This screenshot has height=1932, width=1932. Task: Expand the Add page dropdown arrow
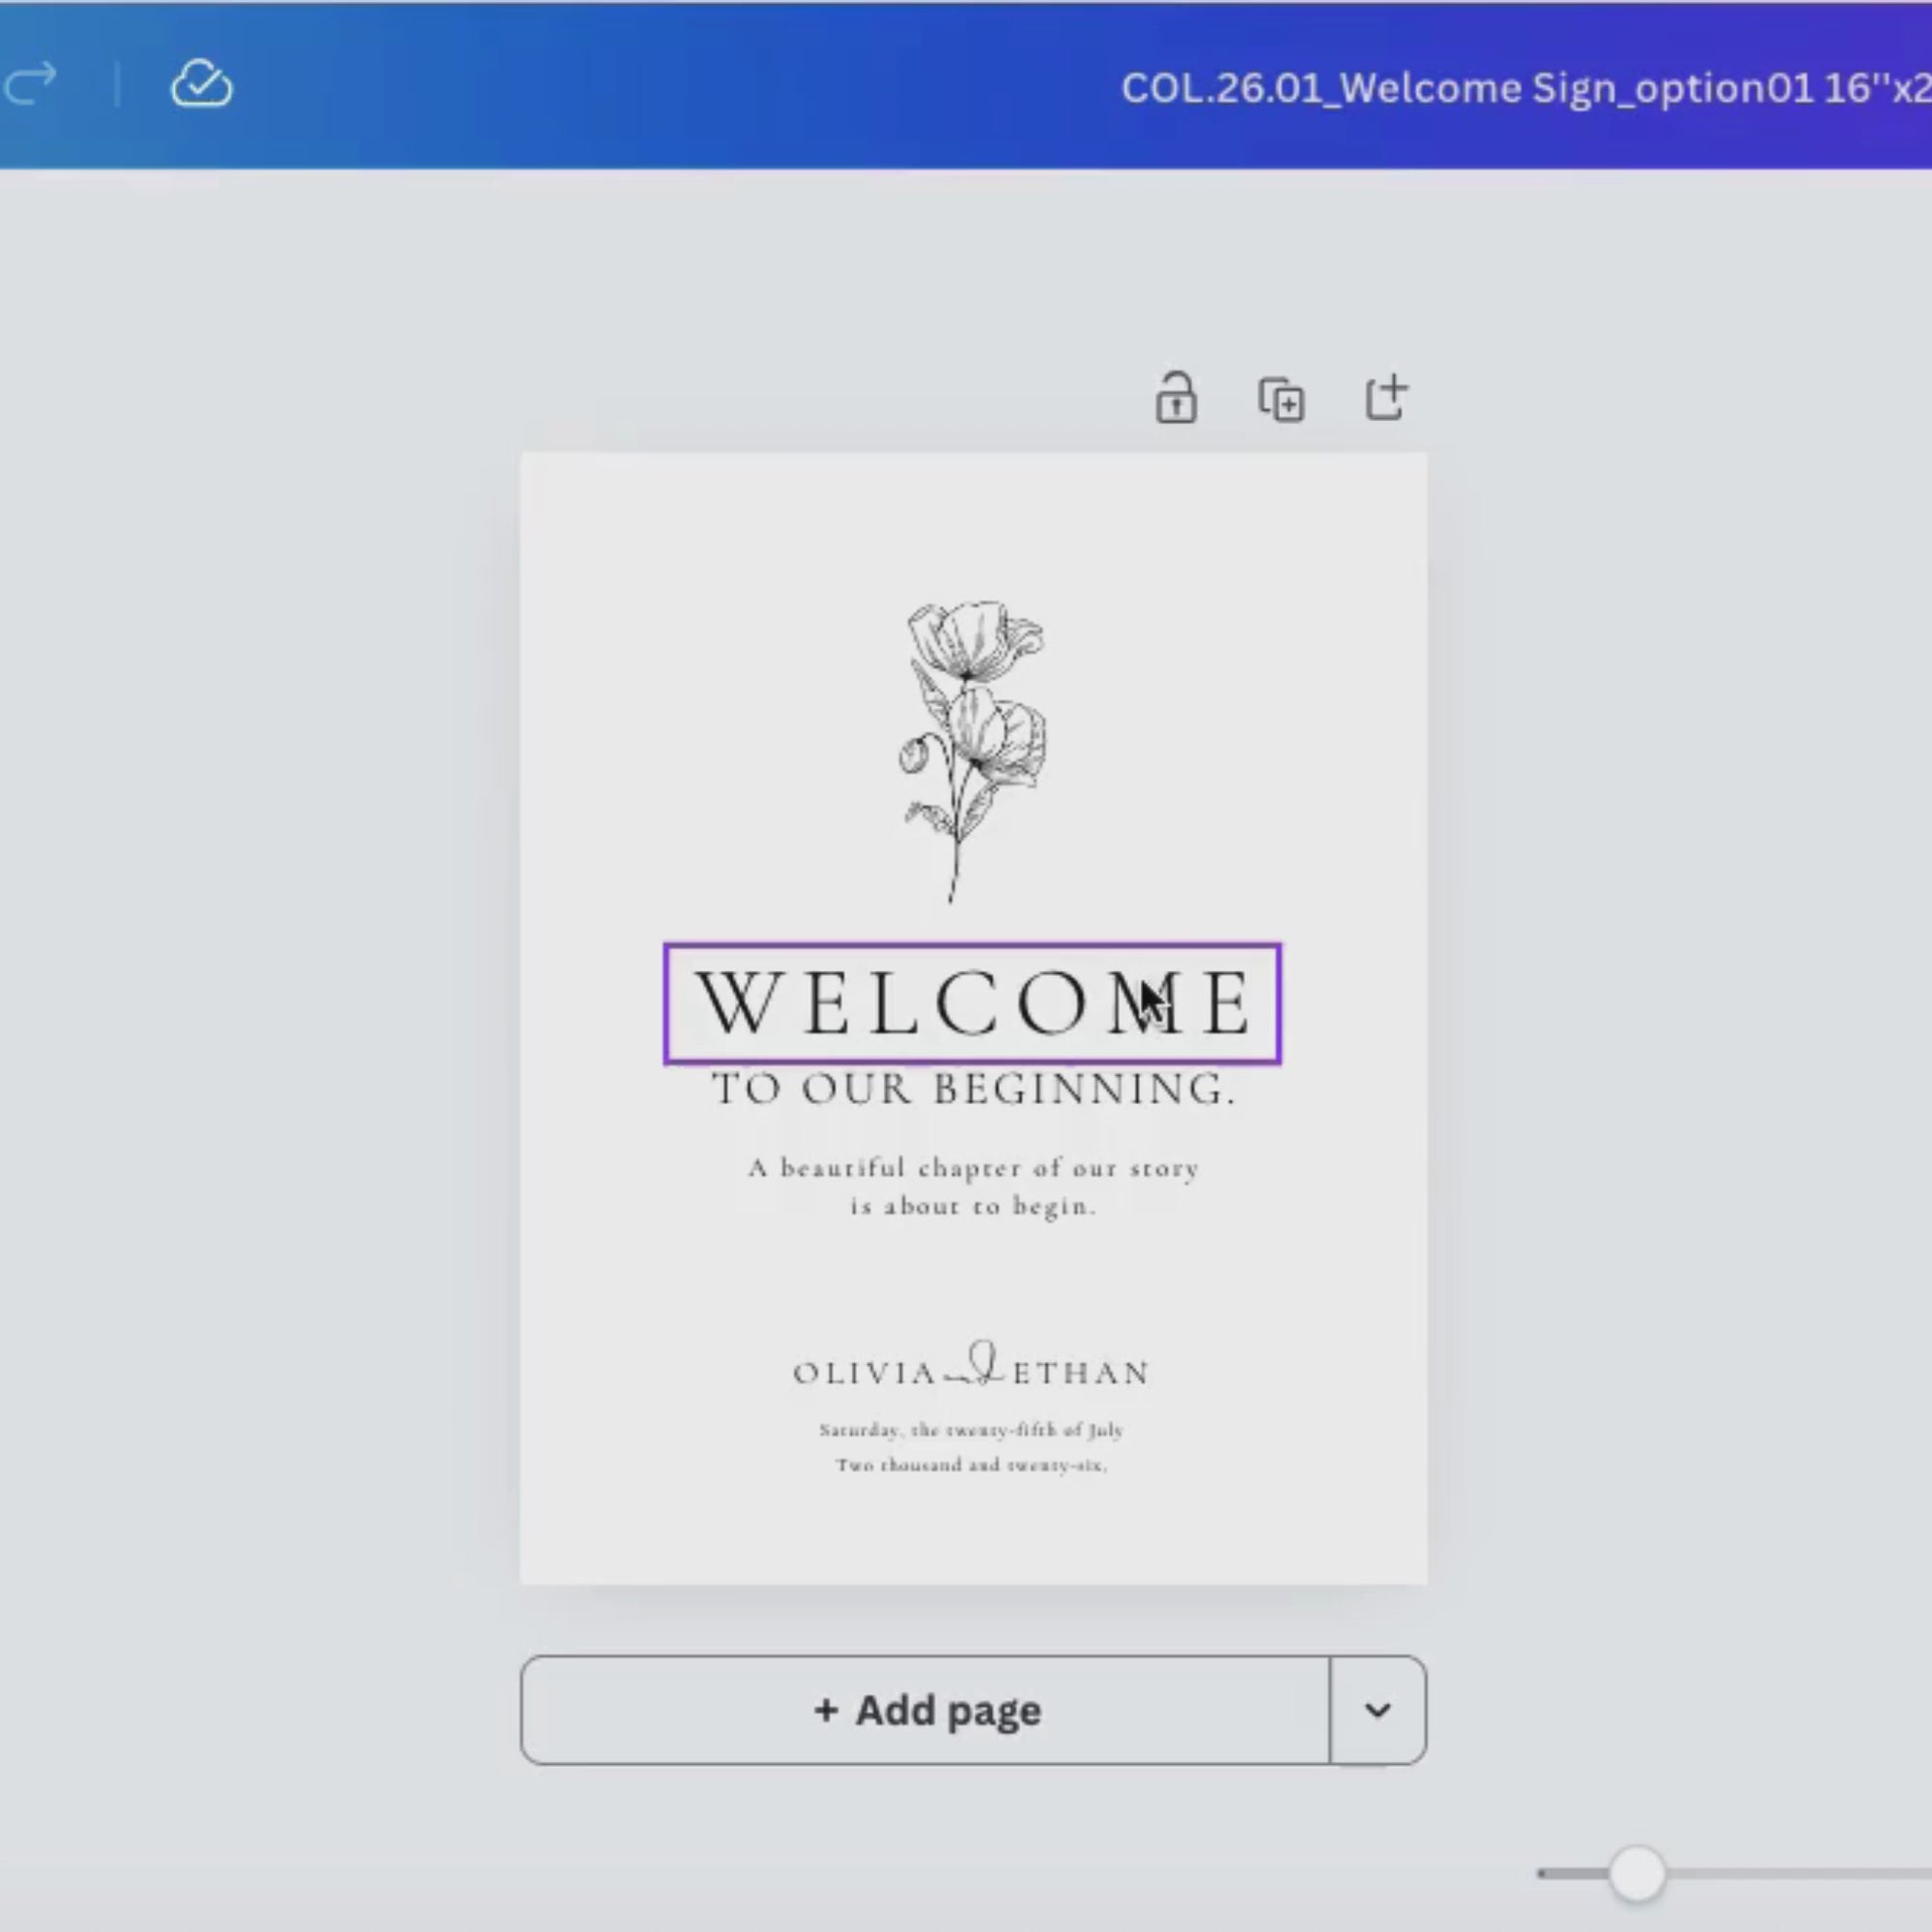pyautogui.click(x=1378, y=1710)
